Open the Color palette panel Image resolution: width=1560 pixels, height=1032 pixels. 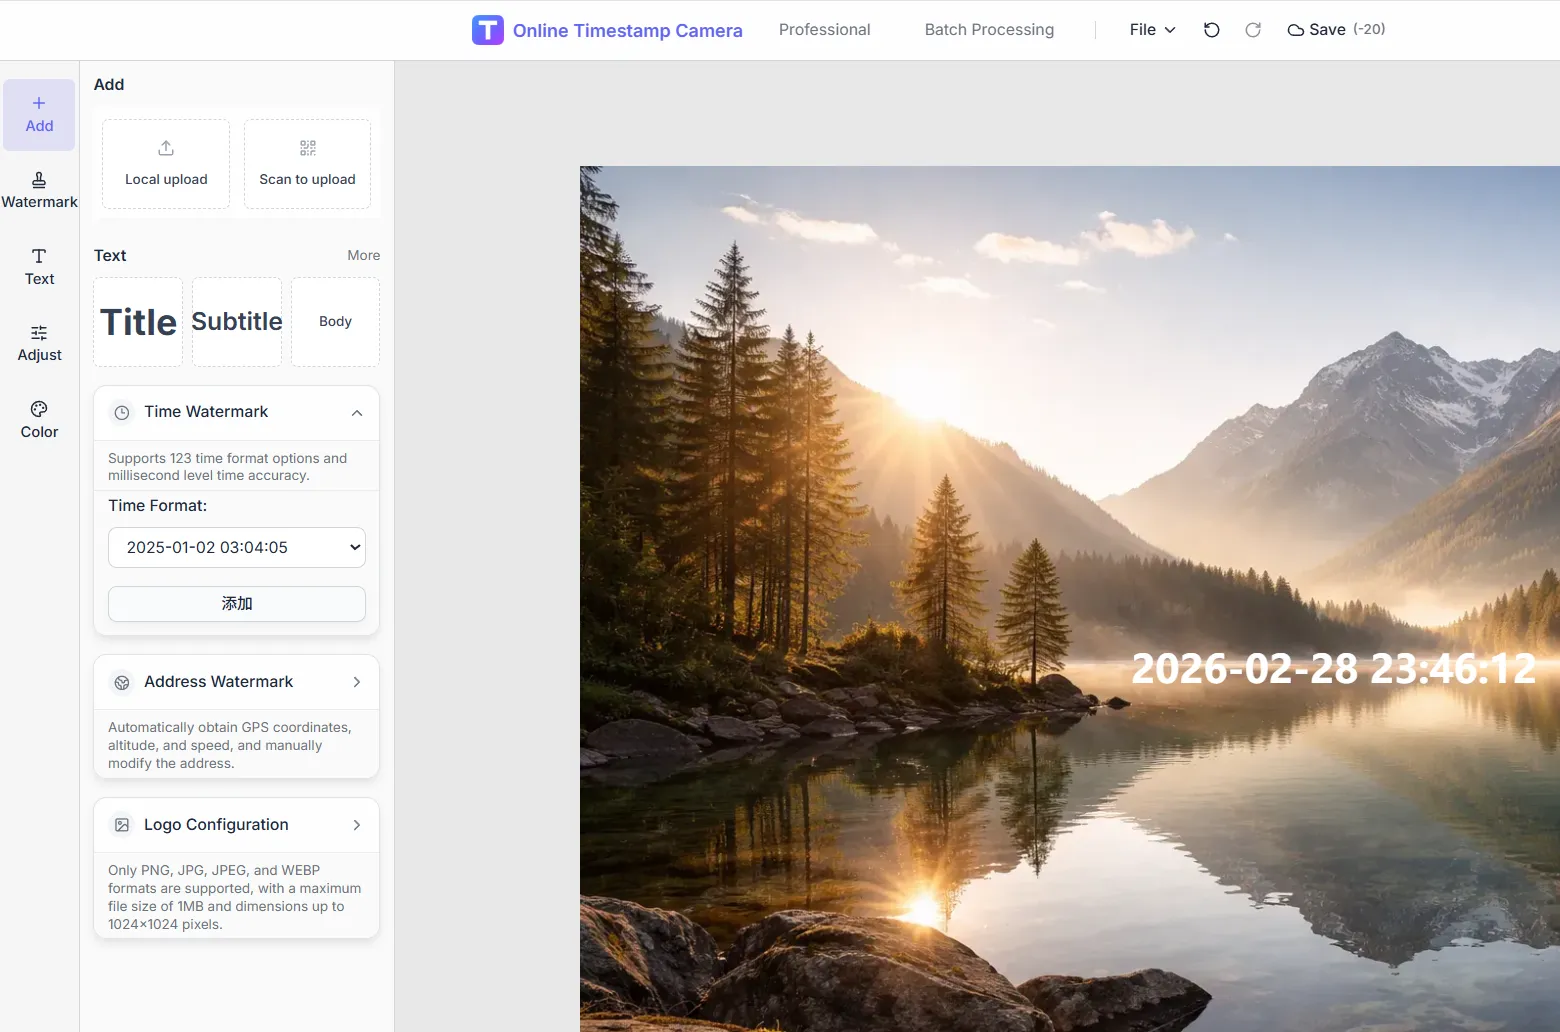click(39, 420)
